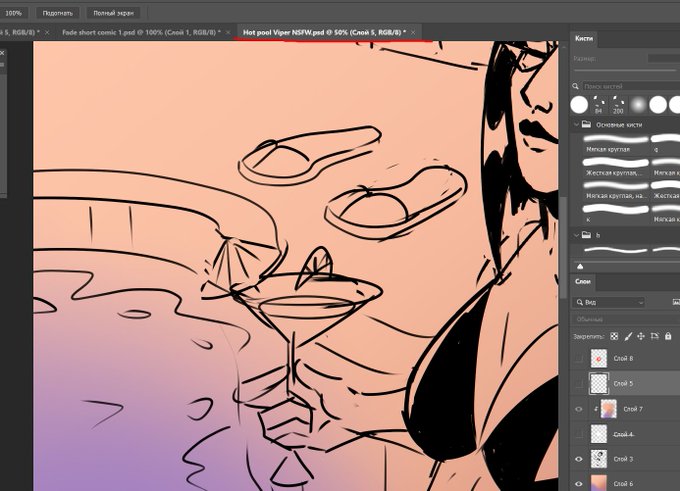Select the Мягкая круглая brush preset

616,144
